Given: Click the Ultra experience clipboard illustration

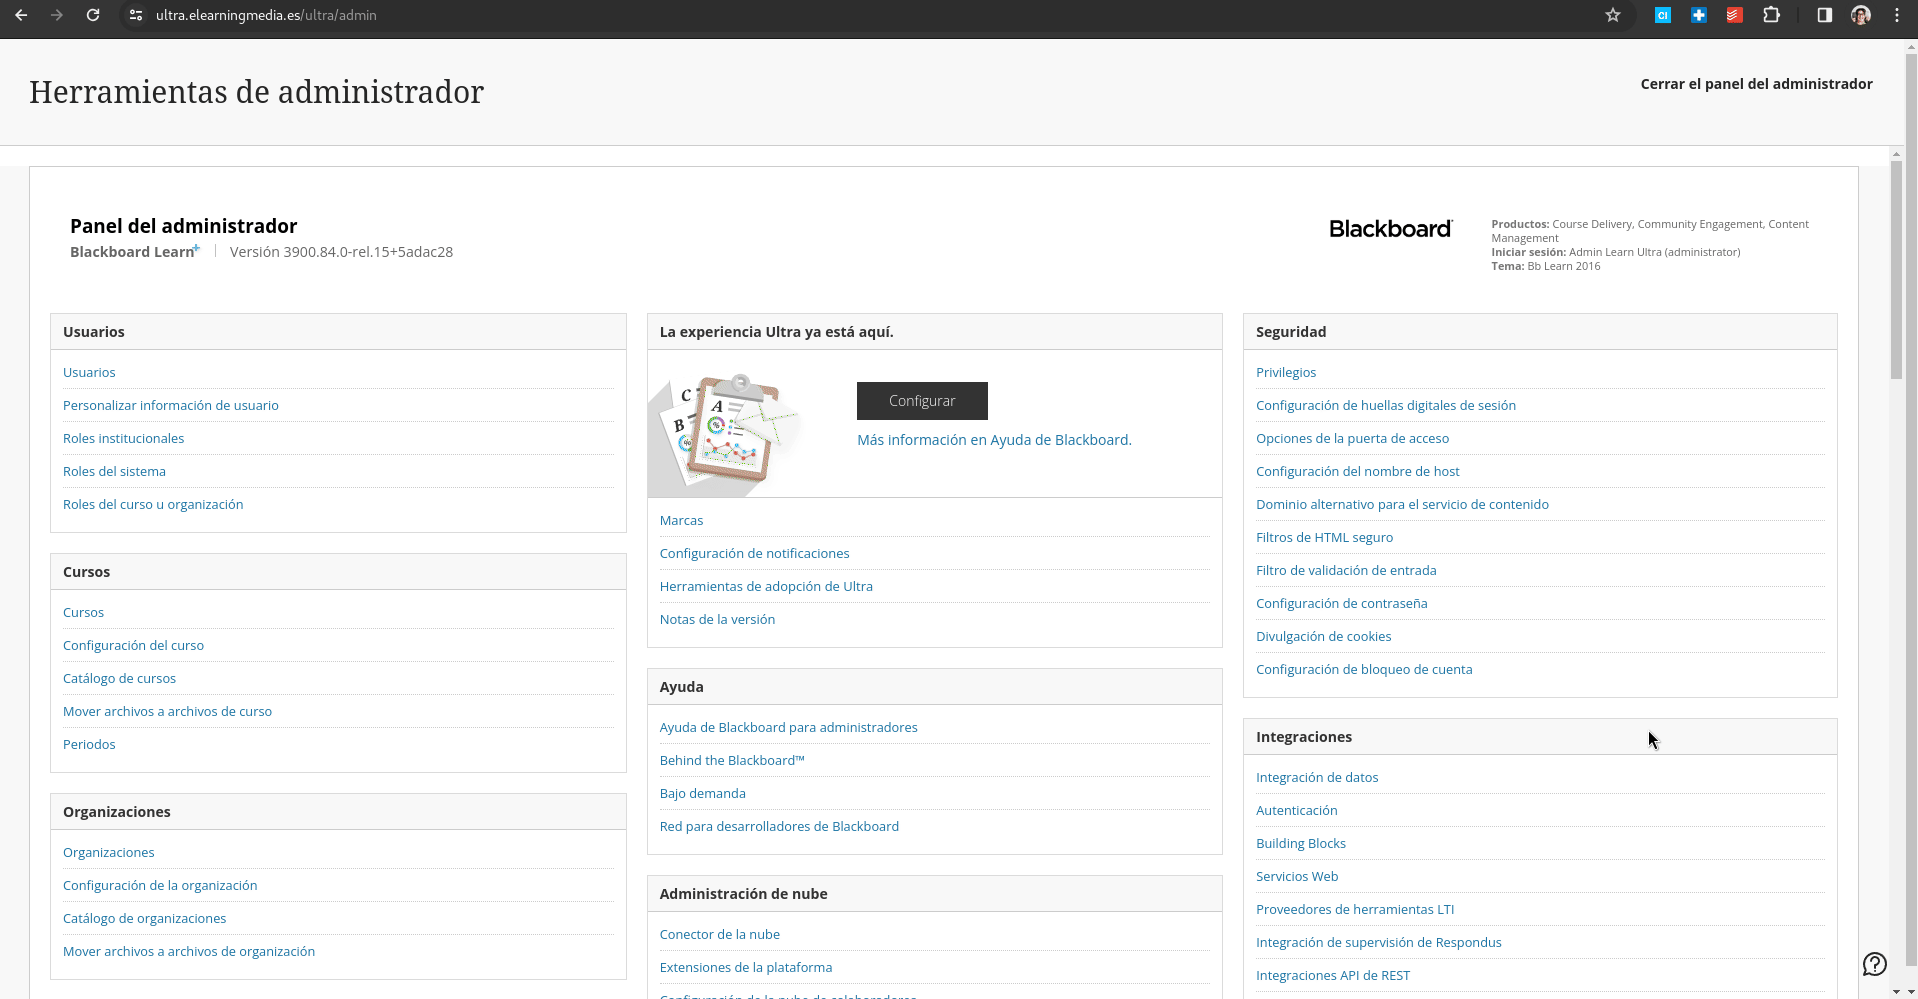Looking at the screenshot, I should [726, 434].
